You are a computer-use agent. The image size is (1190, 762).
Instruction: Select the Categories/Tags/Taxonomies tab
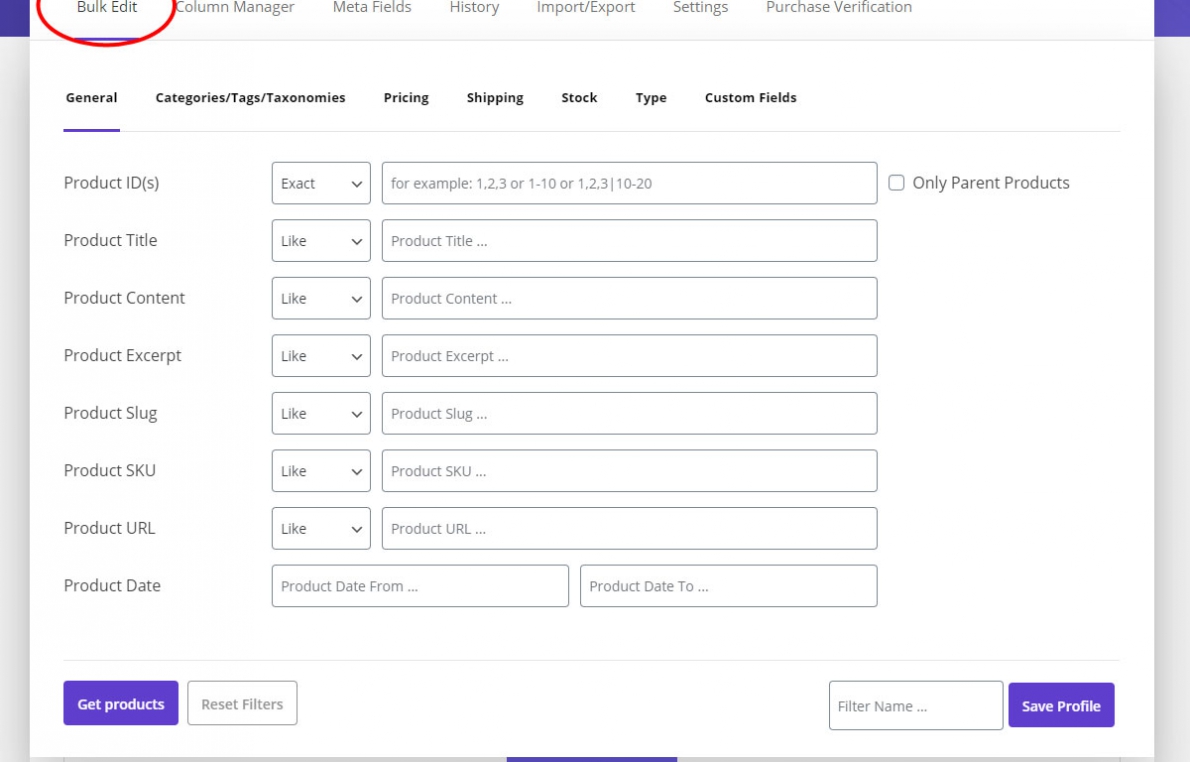click(x=250, y=97)
